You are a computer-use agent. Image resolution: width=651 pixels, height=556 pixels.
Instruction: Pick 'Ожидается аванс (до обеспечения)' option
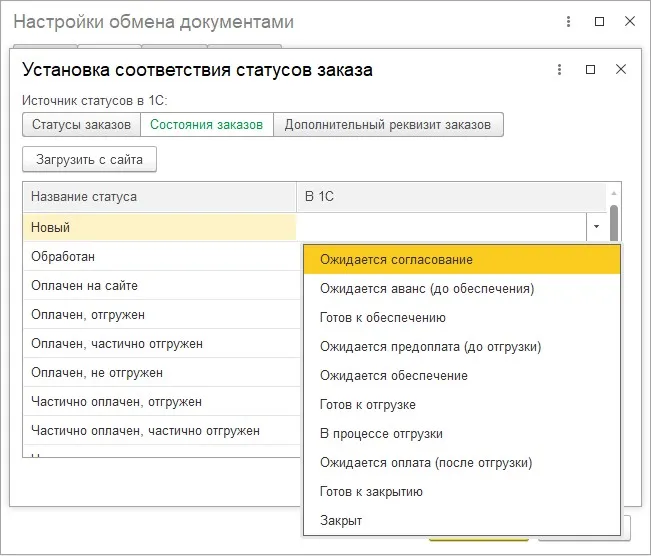[426, 289]
